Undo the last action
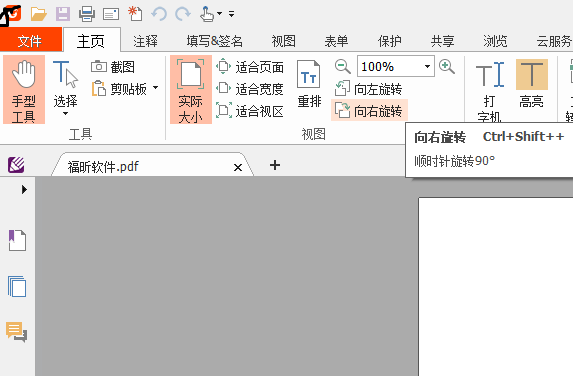 click(159, 14)
